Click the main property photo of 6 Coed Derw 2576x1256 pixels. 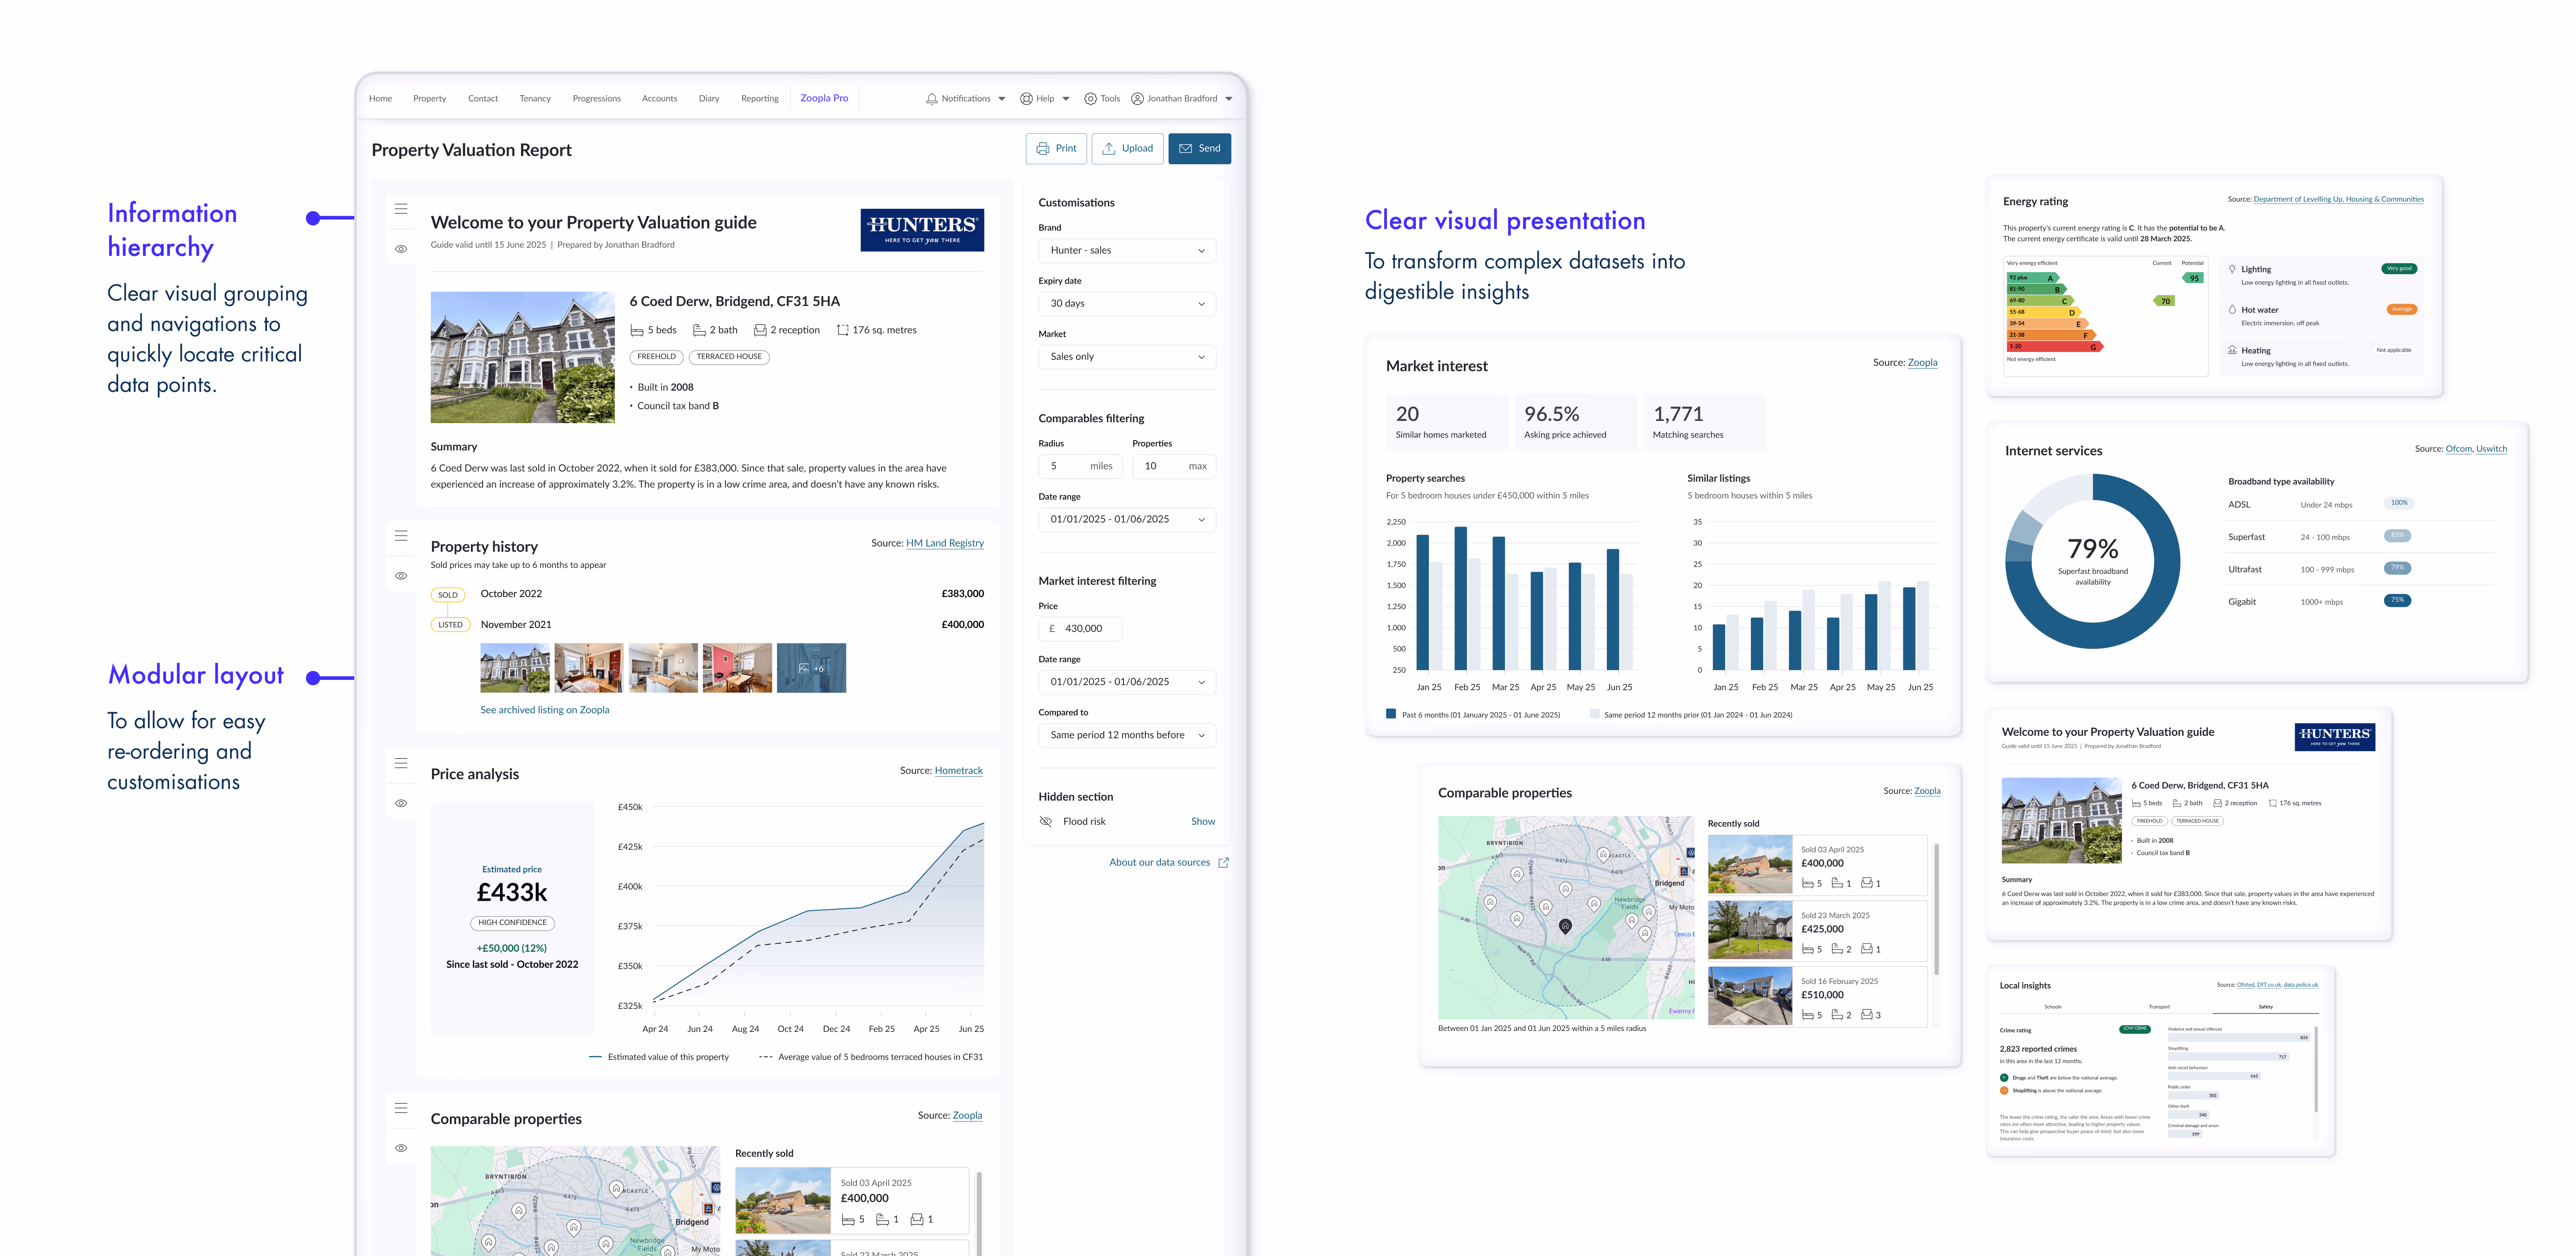click(523, 357)
